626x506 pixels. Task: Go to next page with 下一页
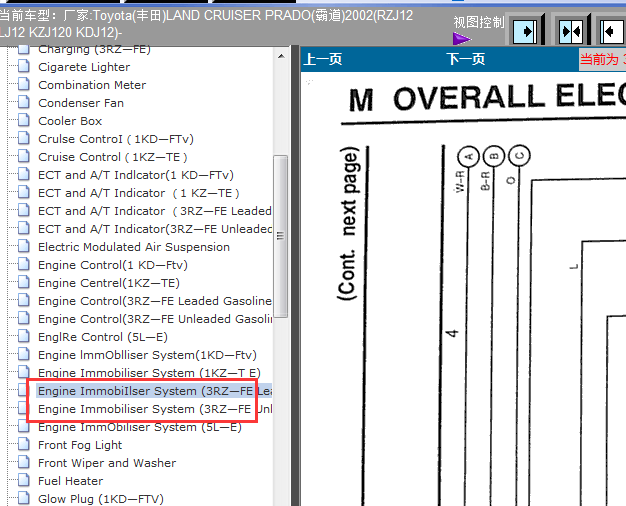(x=466, y=59)
